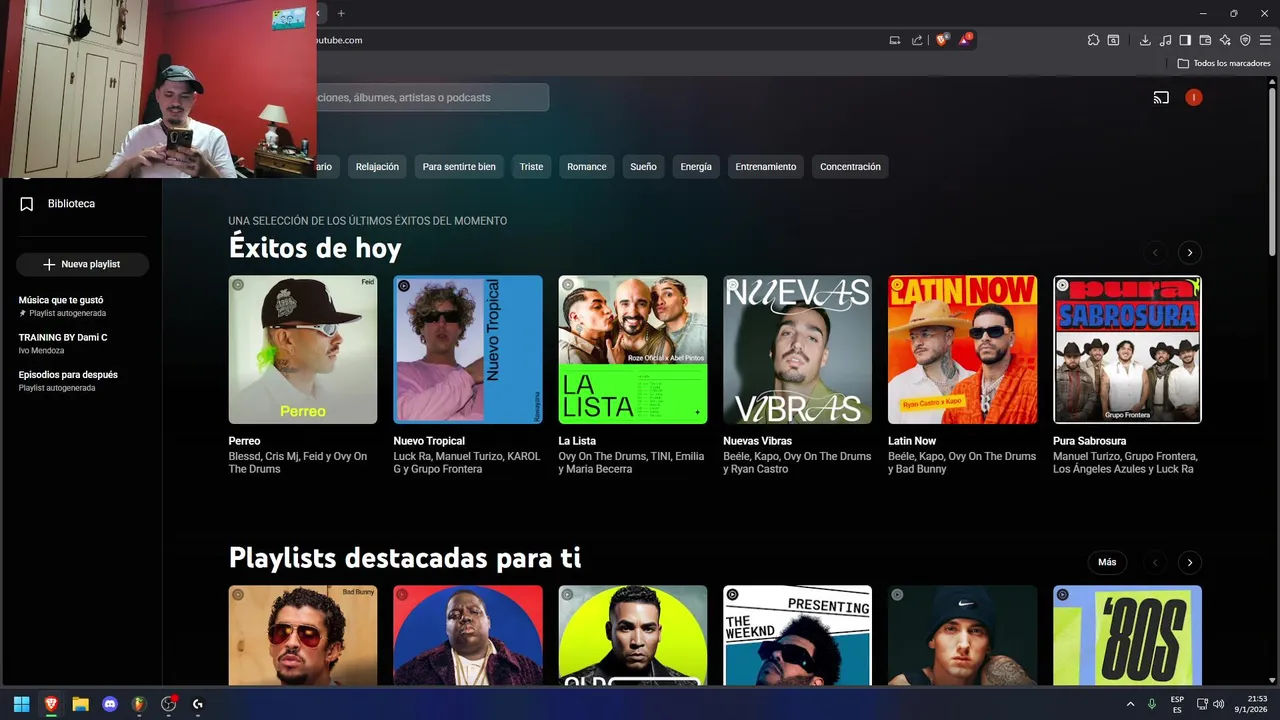
Task: Select the Triste mood chip
Action: 531,167
